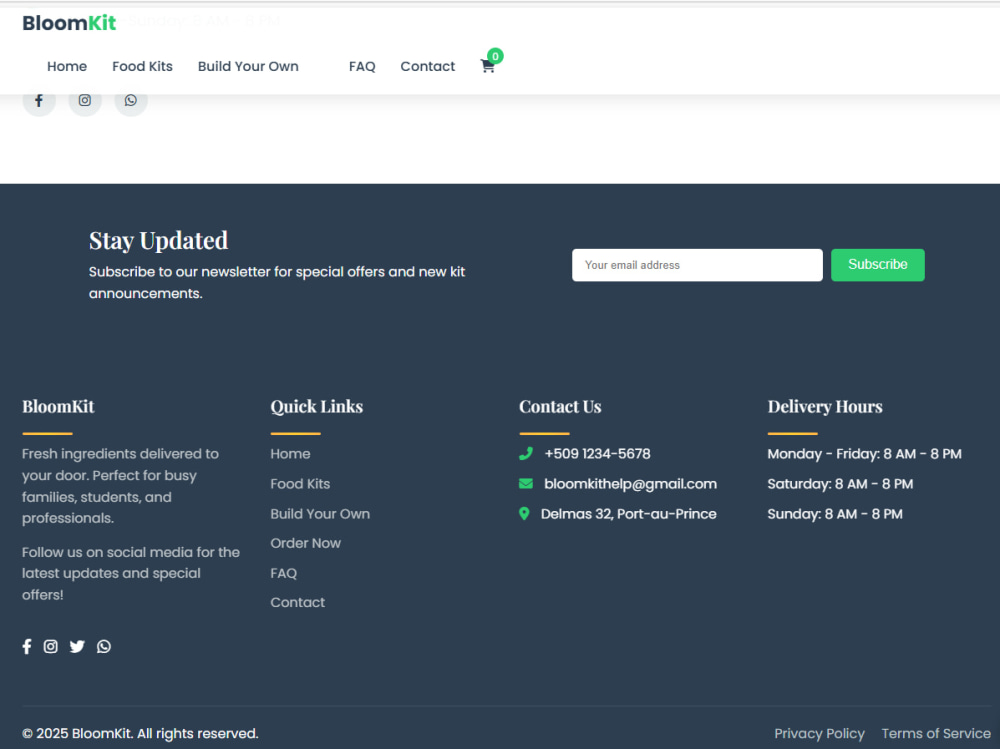1000x749 pixels.
Task: Click address Delmas 32, Port-au-Prince
Action: click(629, 514)
